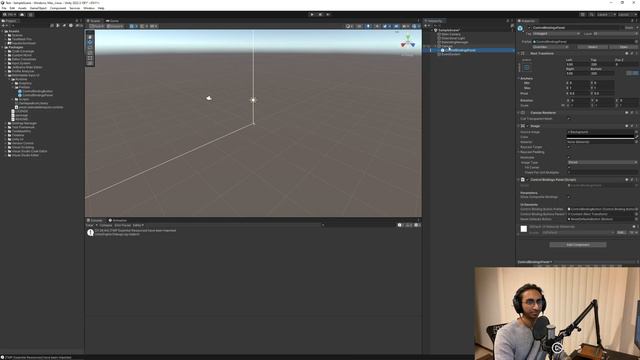Click the prefab Select button
Viewport: 640px width, 360px height.
pos(593,47)
